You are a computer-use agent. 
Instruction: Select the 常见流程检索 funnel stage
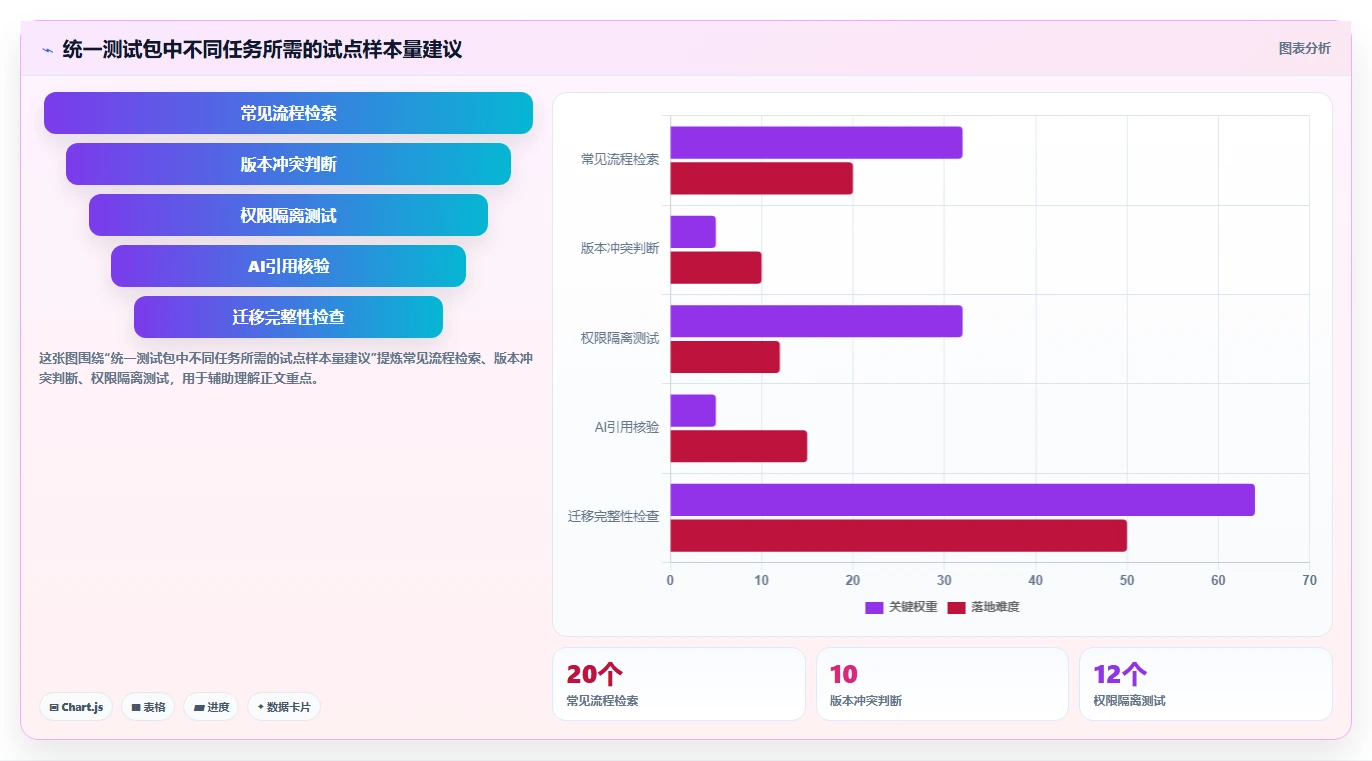(288, 113)
